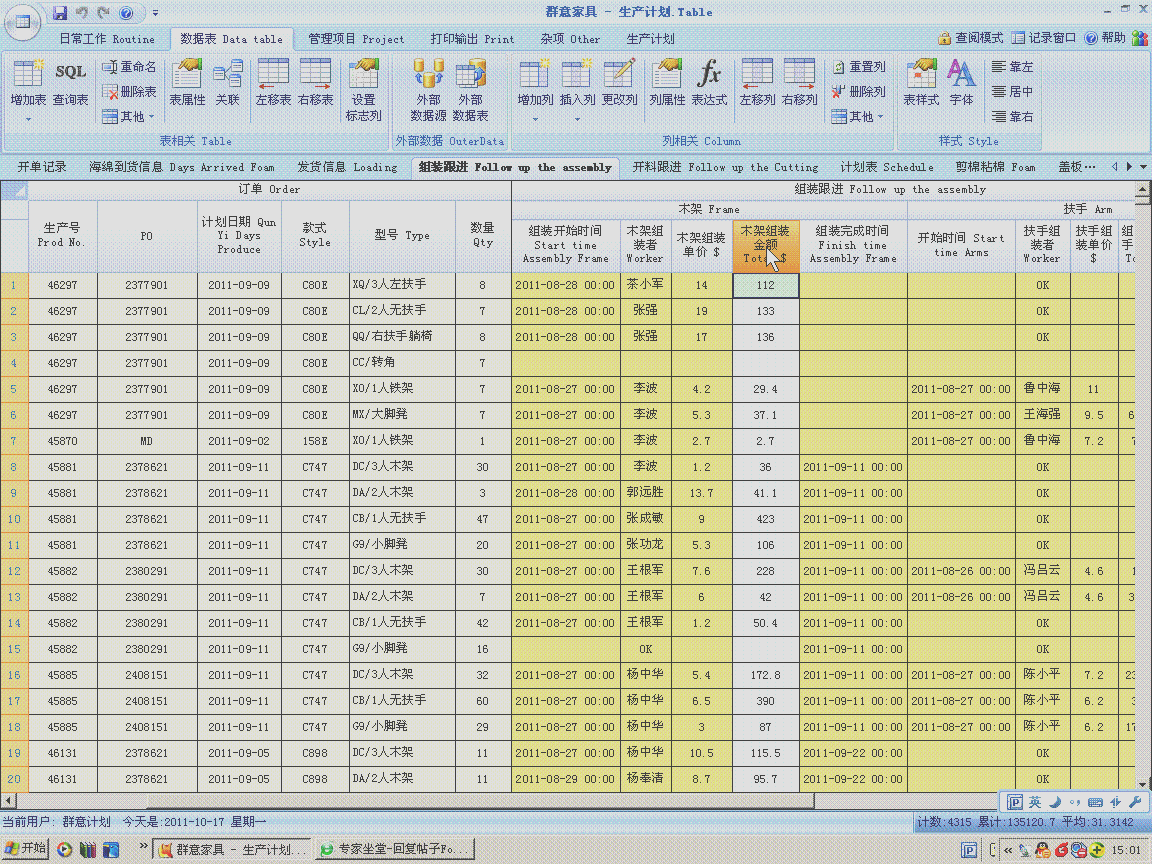Click the 开始 Start button
This screenshot has width=1152, height=864.
pyautogui.click(x=25, y=849)
